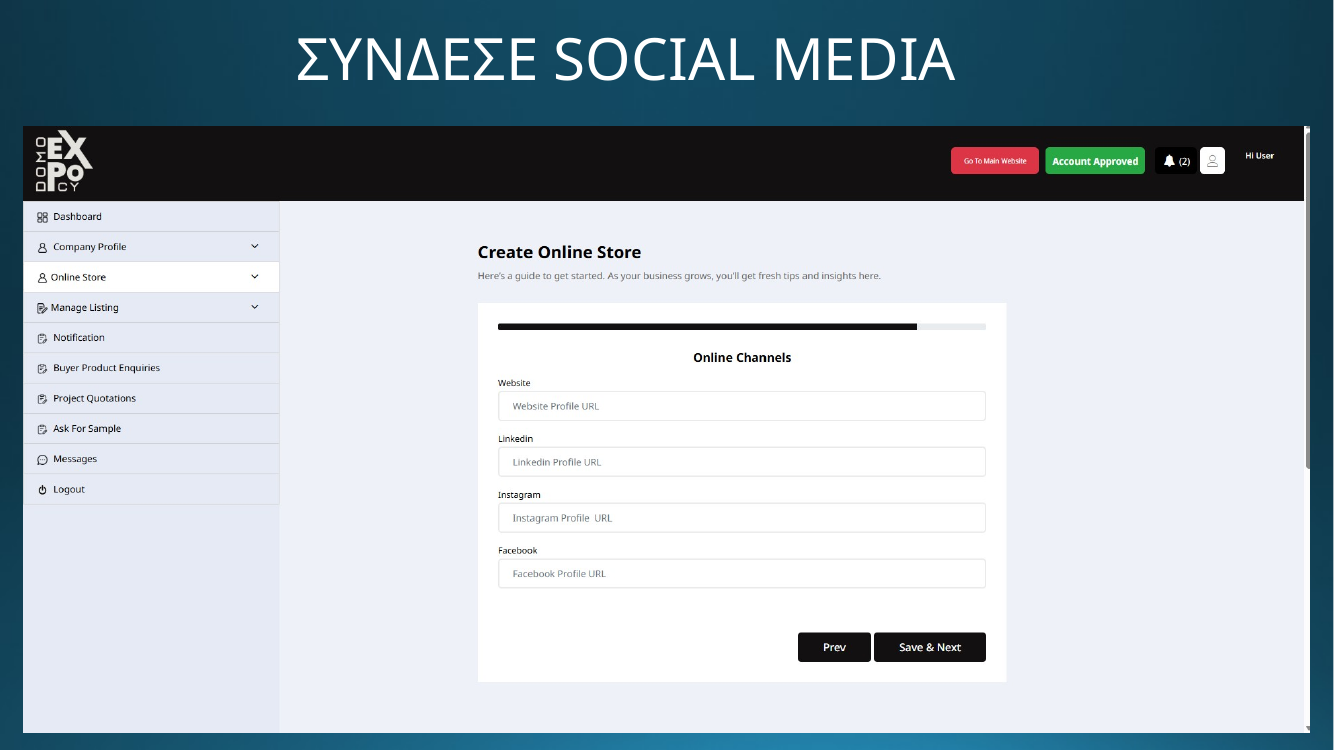Click the Website field label
This screenshot has height=750, width=1334.
pyautogui.click(x=514, y=383)
